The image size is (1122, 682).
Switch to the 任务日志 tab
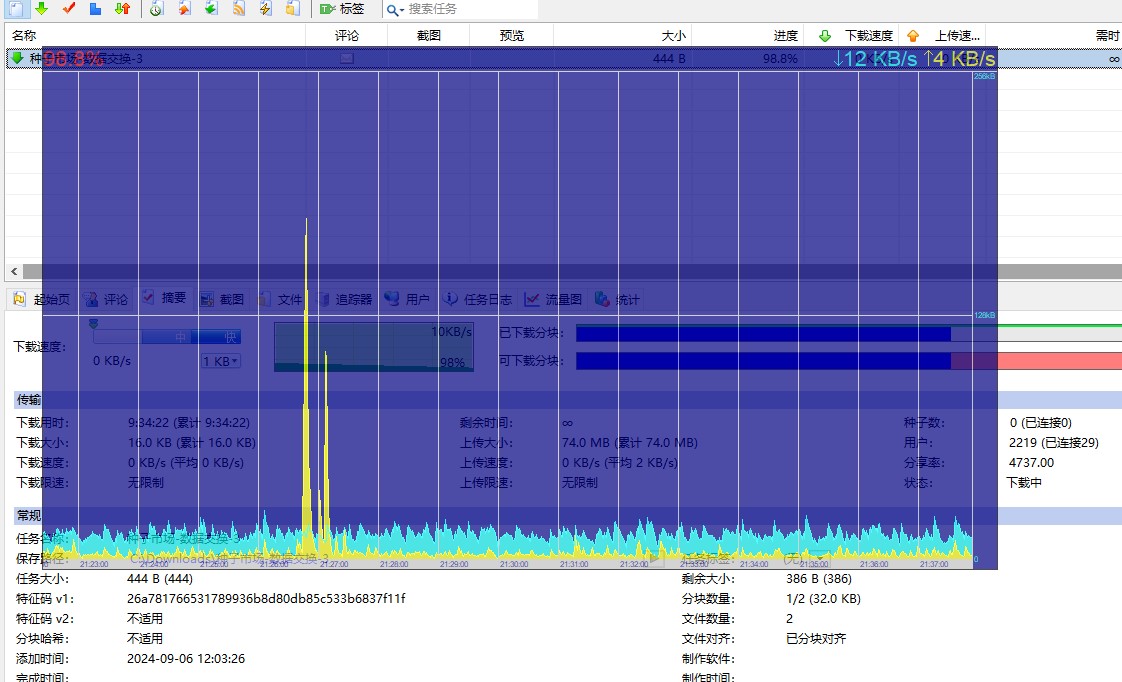[478, 299]
